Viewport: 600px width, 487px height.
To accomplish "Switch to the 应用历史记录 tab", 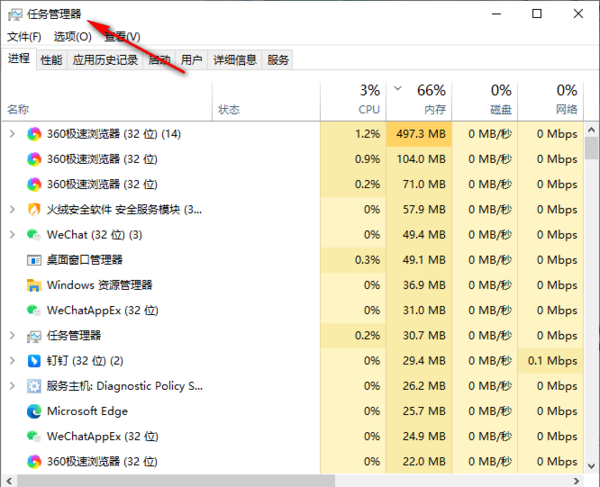I will point(105,60).
